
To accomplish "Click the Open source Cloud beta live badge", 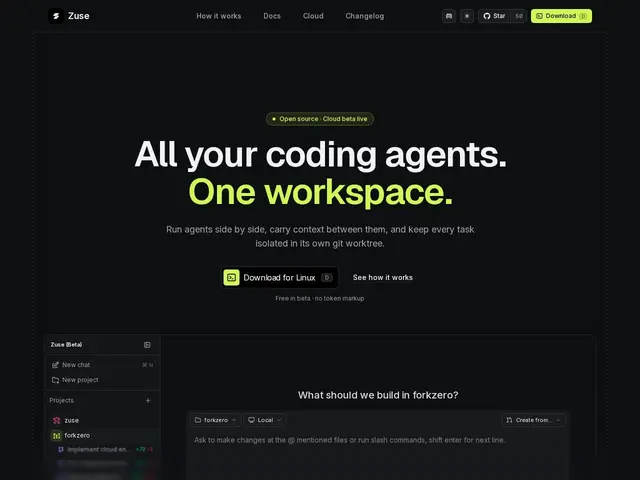I will pos(320,119).
